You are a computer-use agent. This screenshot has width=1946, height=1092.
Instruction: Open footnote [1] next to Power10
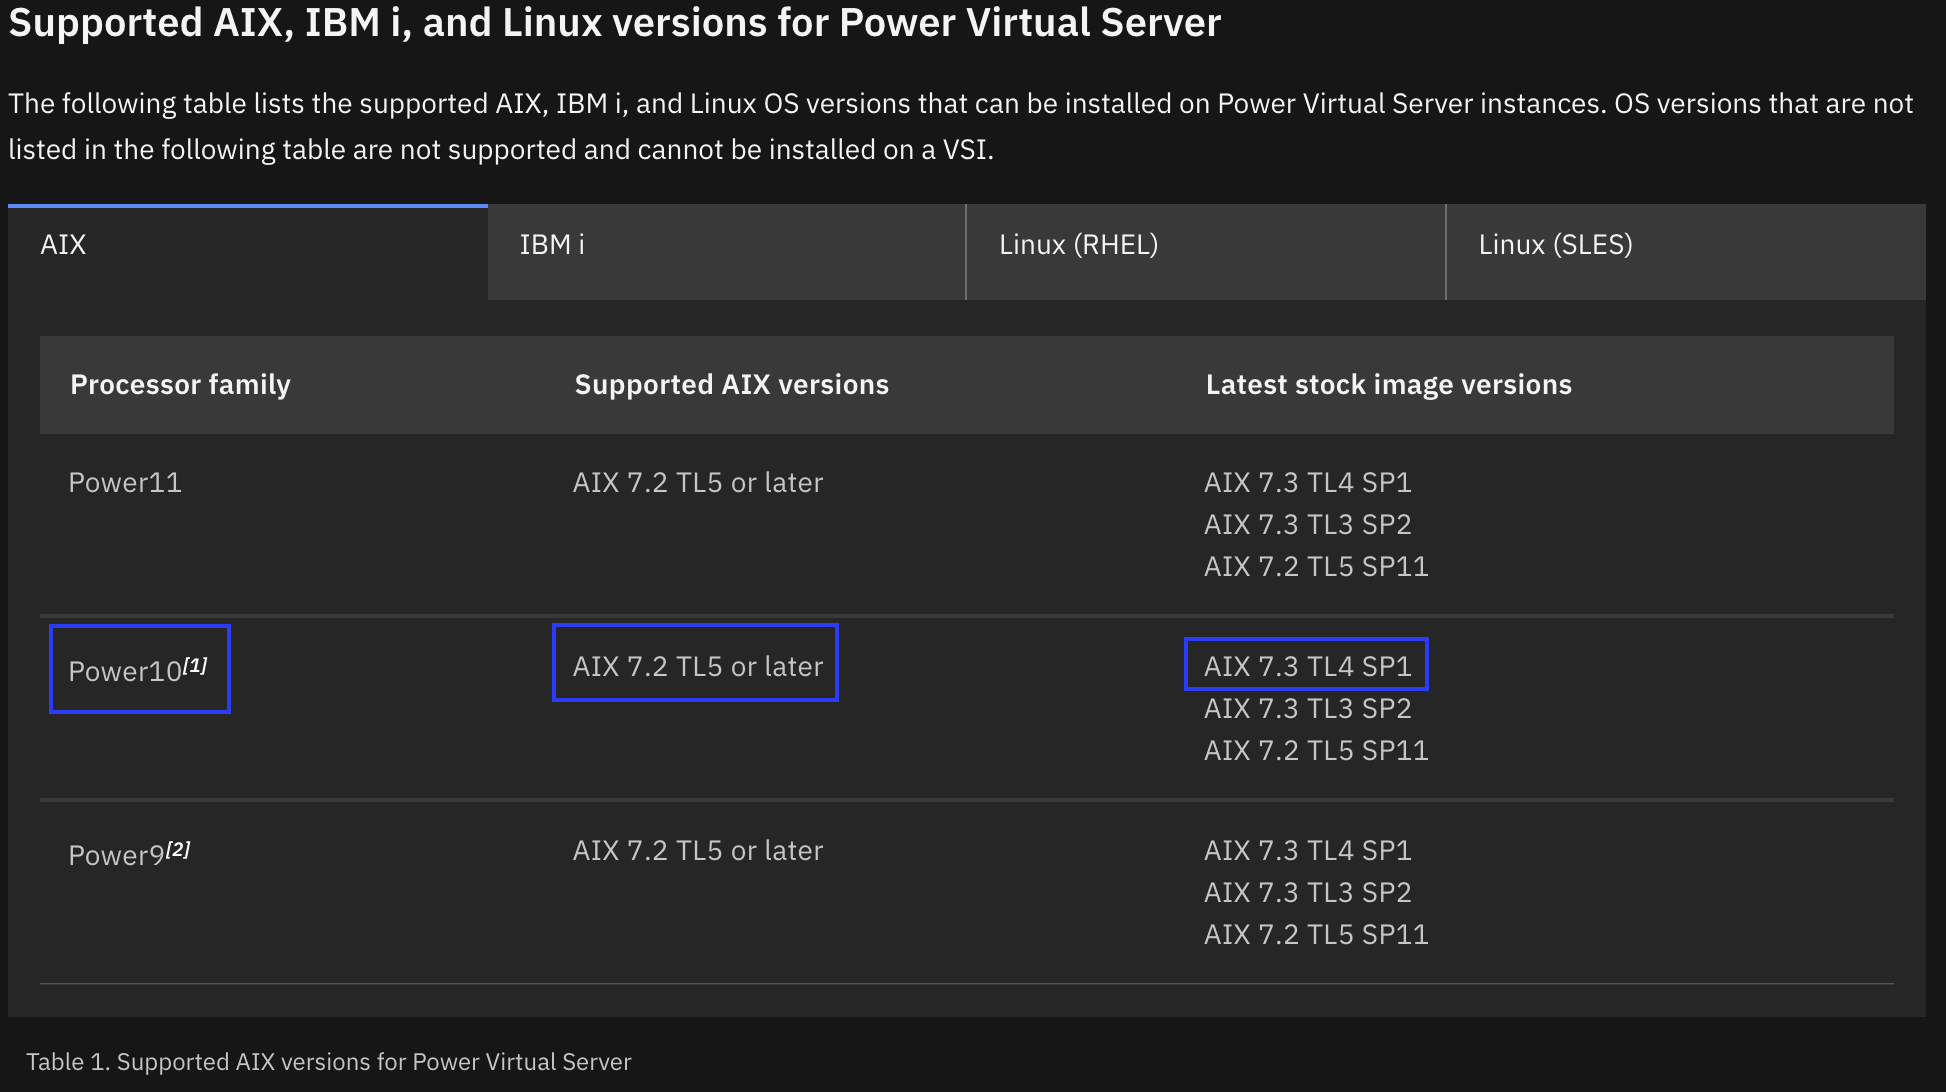pos(196,665)
